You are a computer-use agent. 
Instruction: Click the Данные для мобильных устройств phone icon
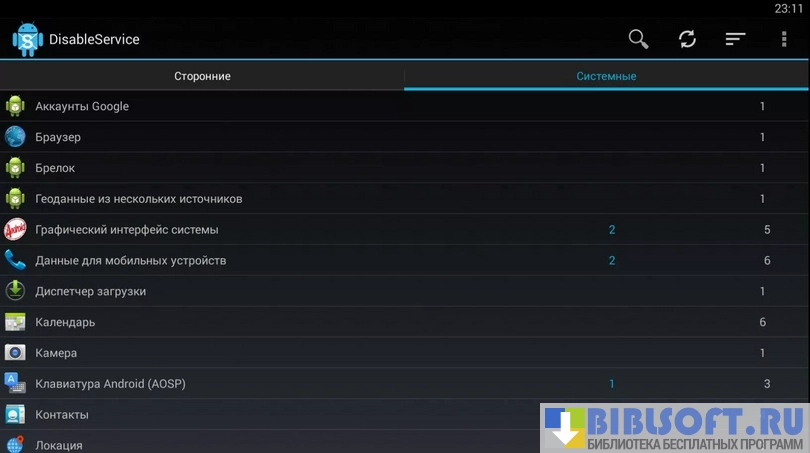[x=15, y=260]
